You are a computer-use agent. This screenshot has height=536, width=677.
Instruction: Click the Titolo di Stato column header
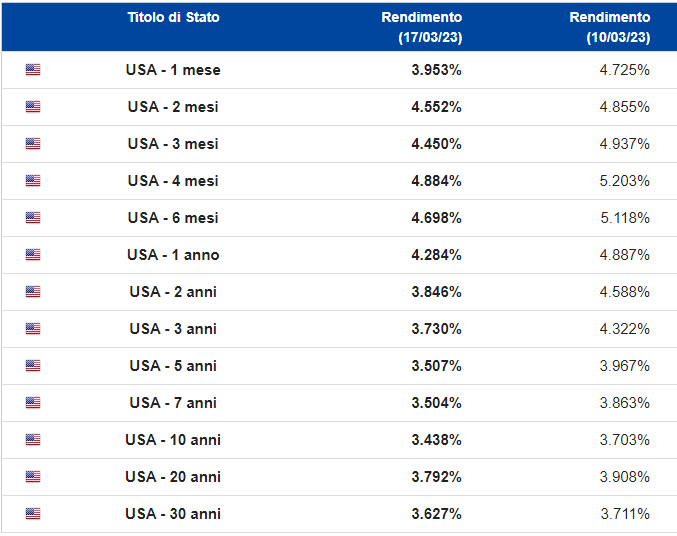point(173,18)
